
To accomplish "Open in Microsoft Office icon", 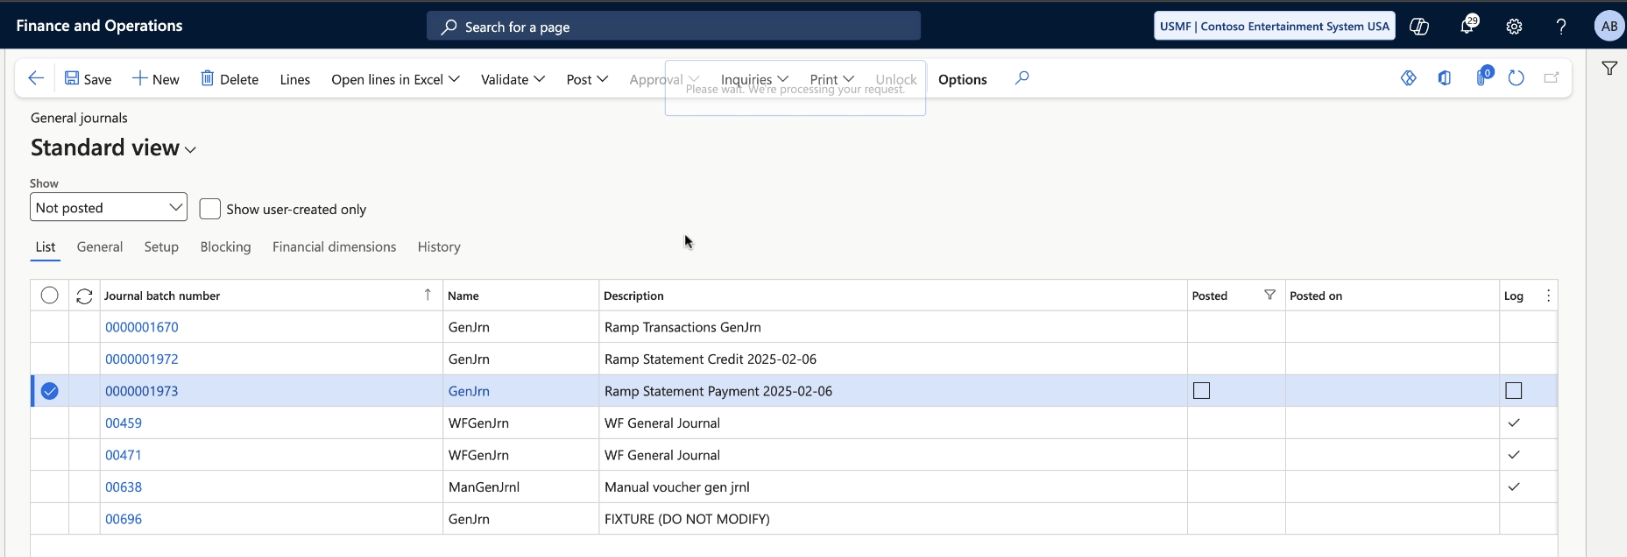I will click(x=1445, y=78).
